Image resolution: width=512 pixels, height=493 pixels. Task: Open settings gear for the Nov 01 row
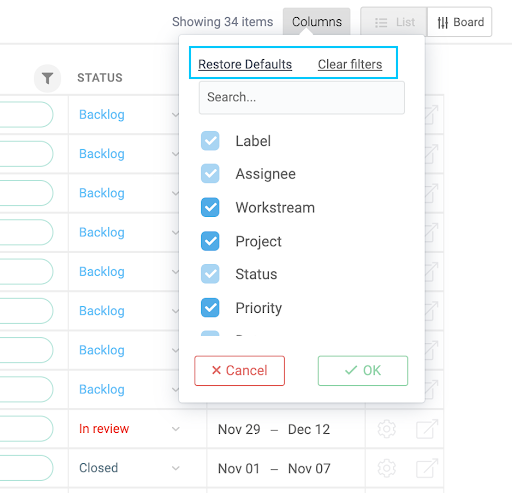click(x=387, y=468)
